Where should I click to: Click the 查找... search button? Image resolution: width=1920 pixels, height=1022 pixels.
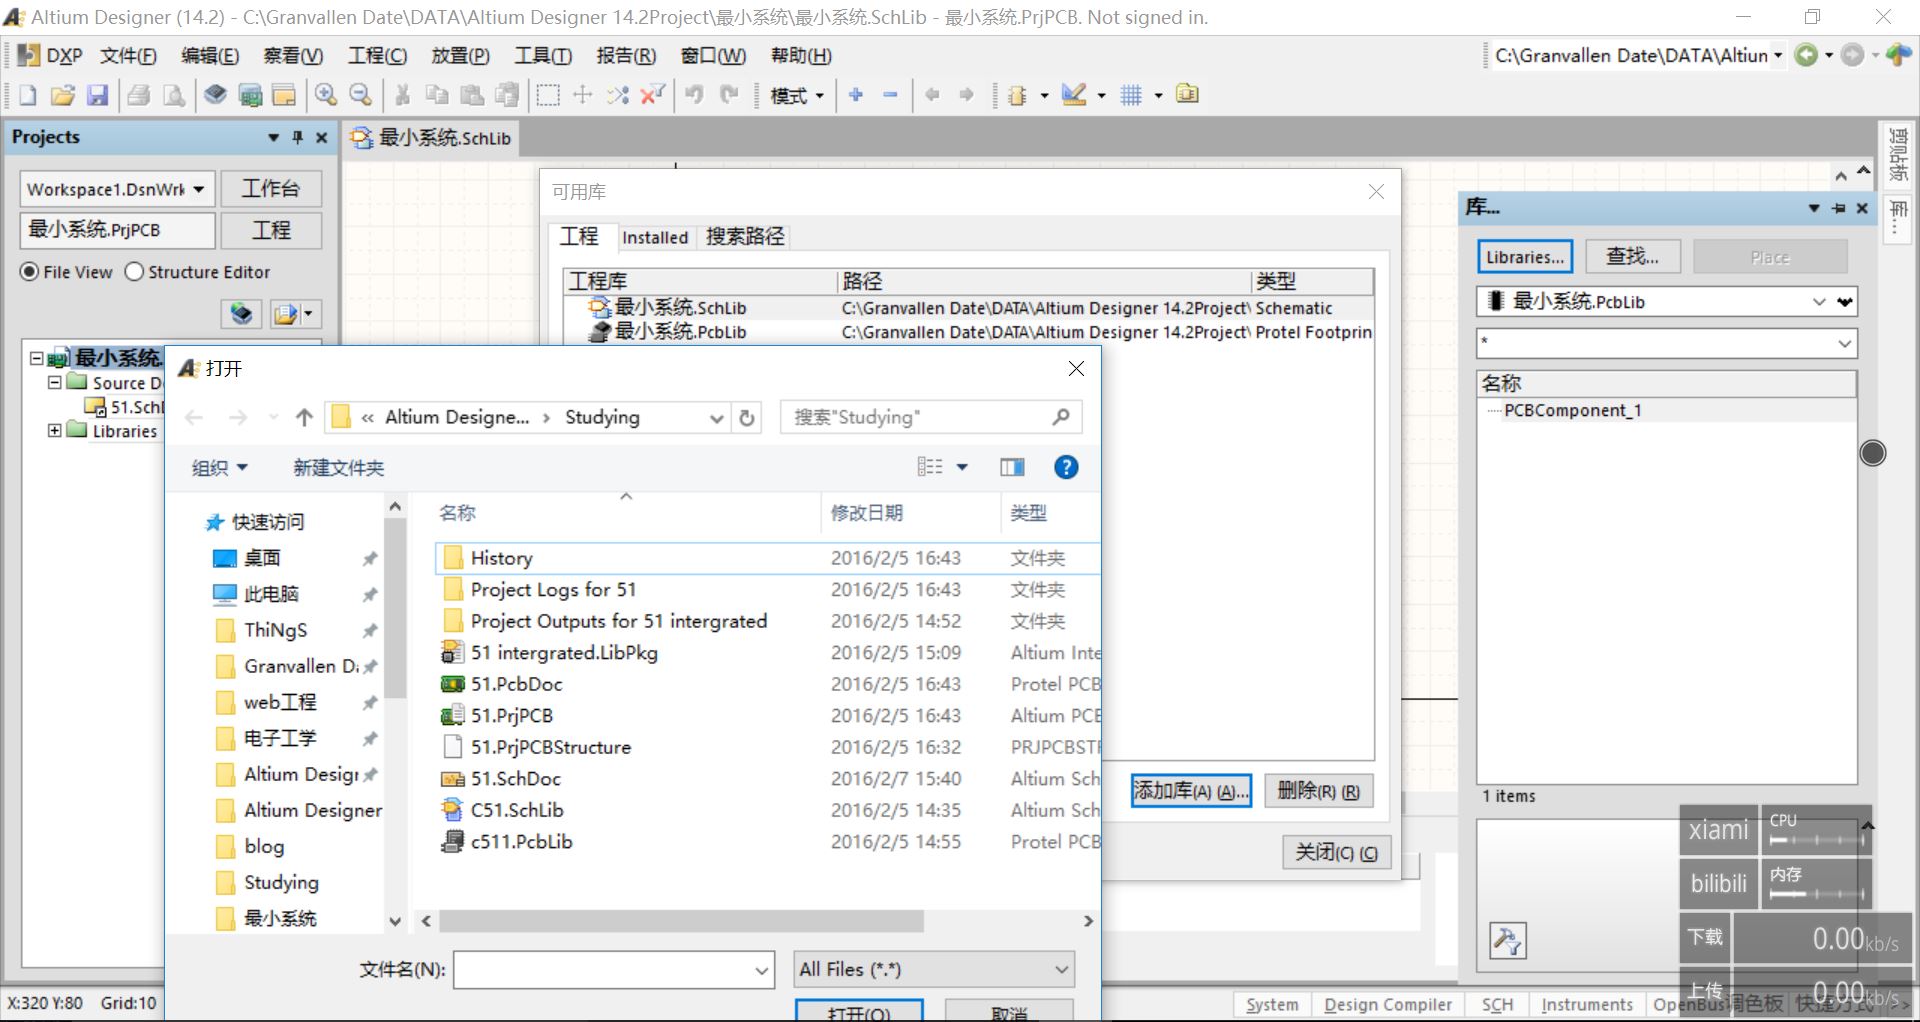coord(1632,257)
